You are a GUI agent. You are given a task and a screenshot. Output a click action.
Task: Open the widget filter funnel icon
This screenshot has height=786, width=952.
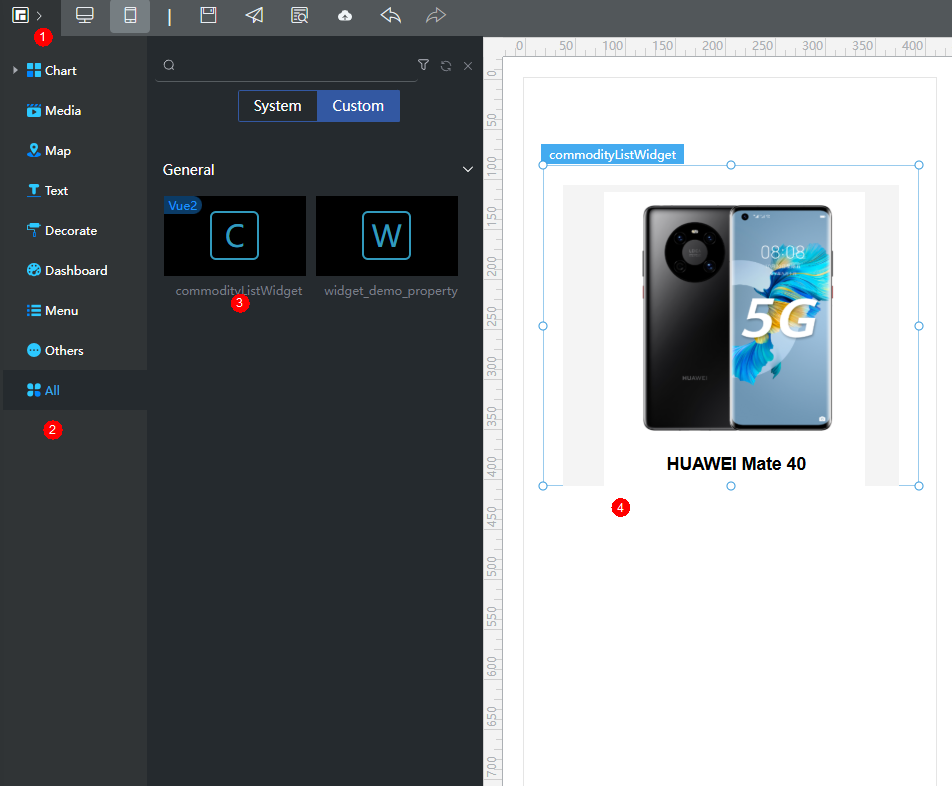click(x=423, y=65)
